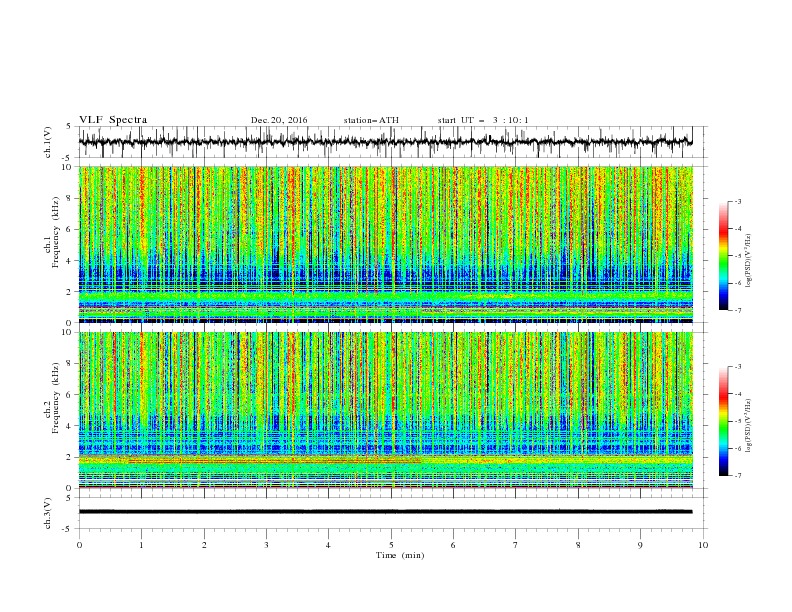This screenshot has width=792, height=612.
Task: Click the ch.2 PSD color scale bar
Action: point(724,421)
